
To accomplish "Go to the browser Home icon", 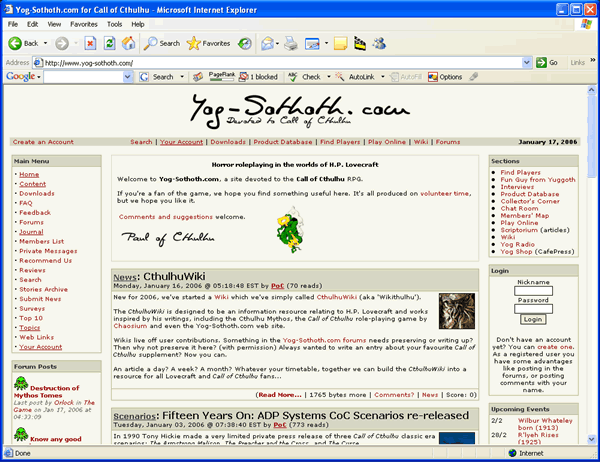I will tap(129, 43).
